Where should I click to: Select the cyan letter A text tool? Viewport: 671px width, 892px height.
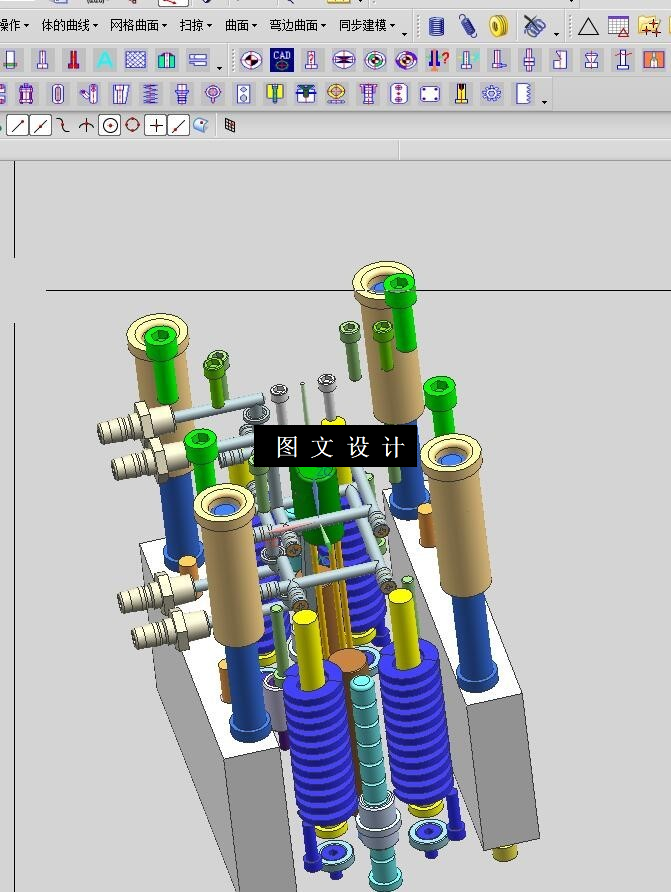tap(105, 60)
